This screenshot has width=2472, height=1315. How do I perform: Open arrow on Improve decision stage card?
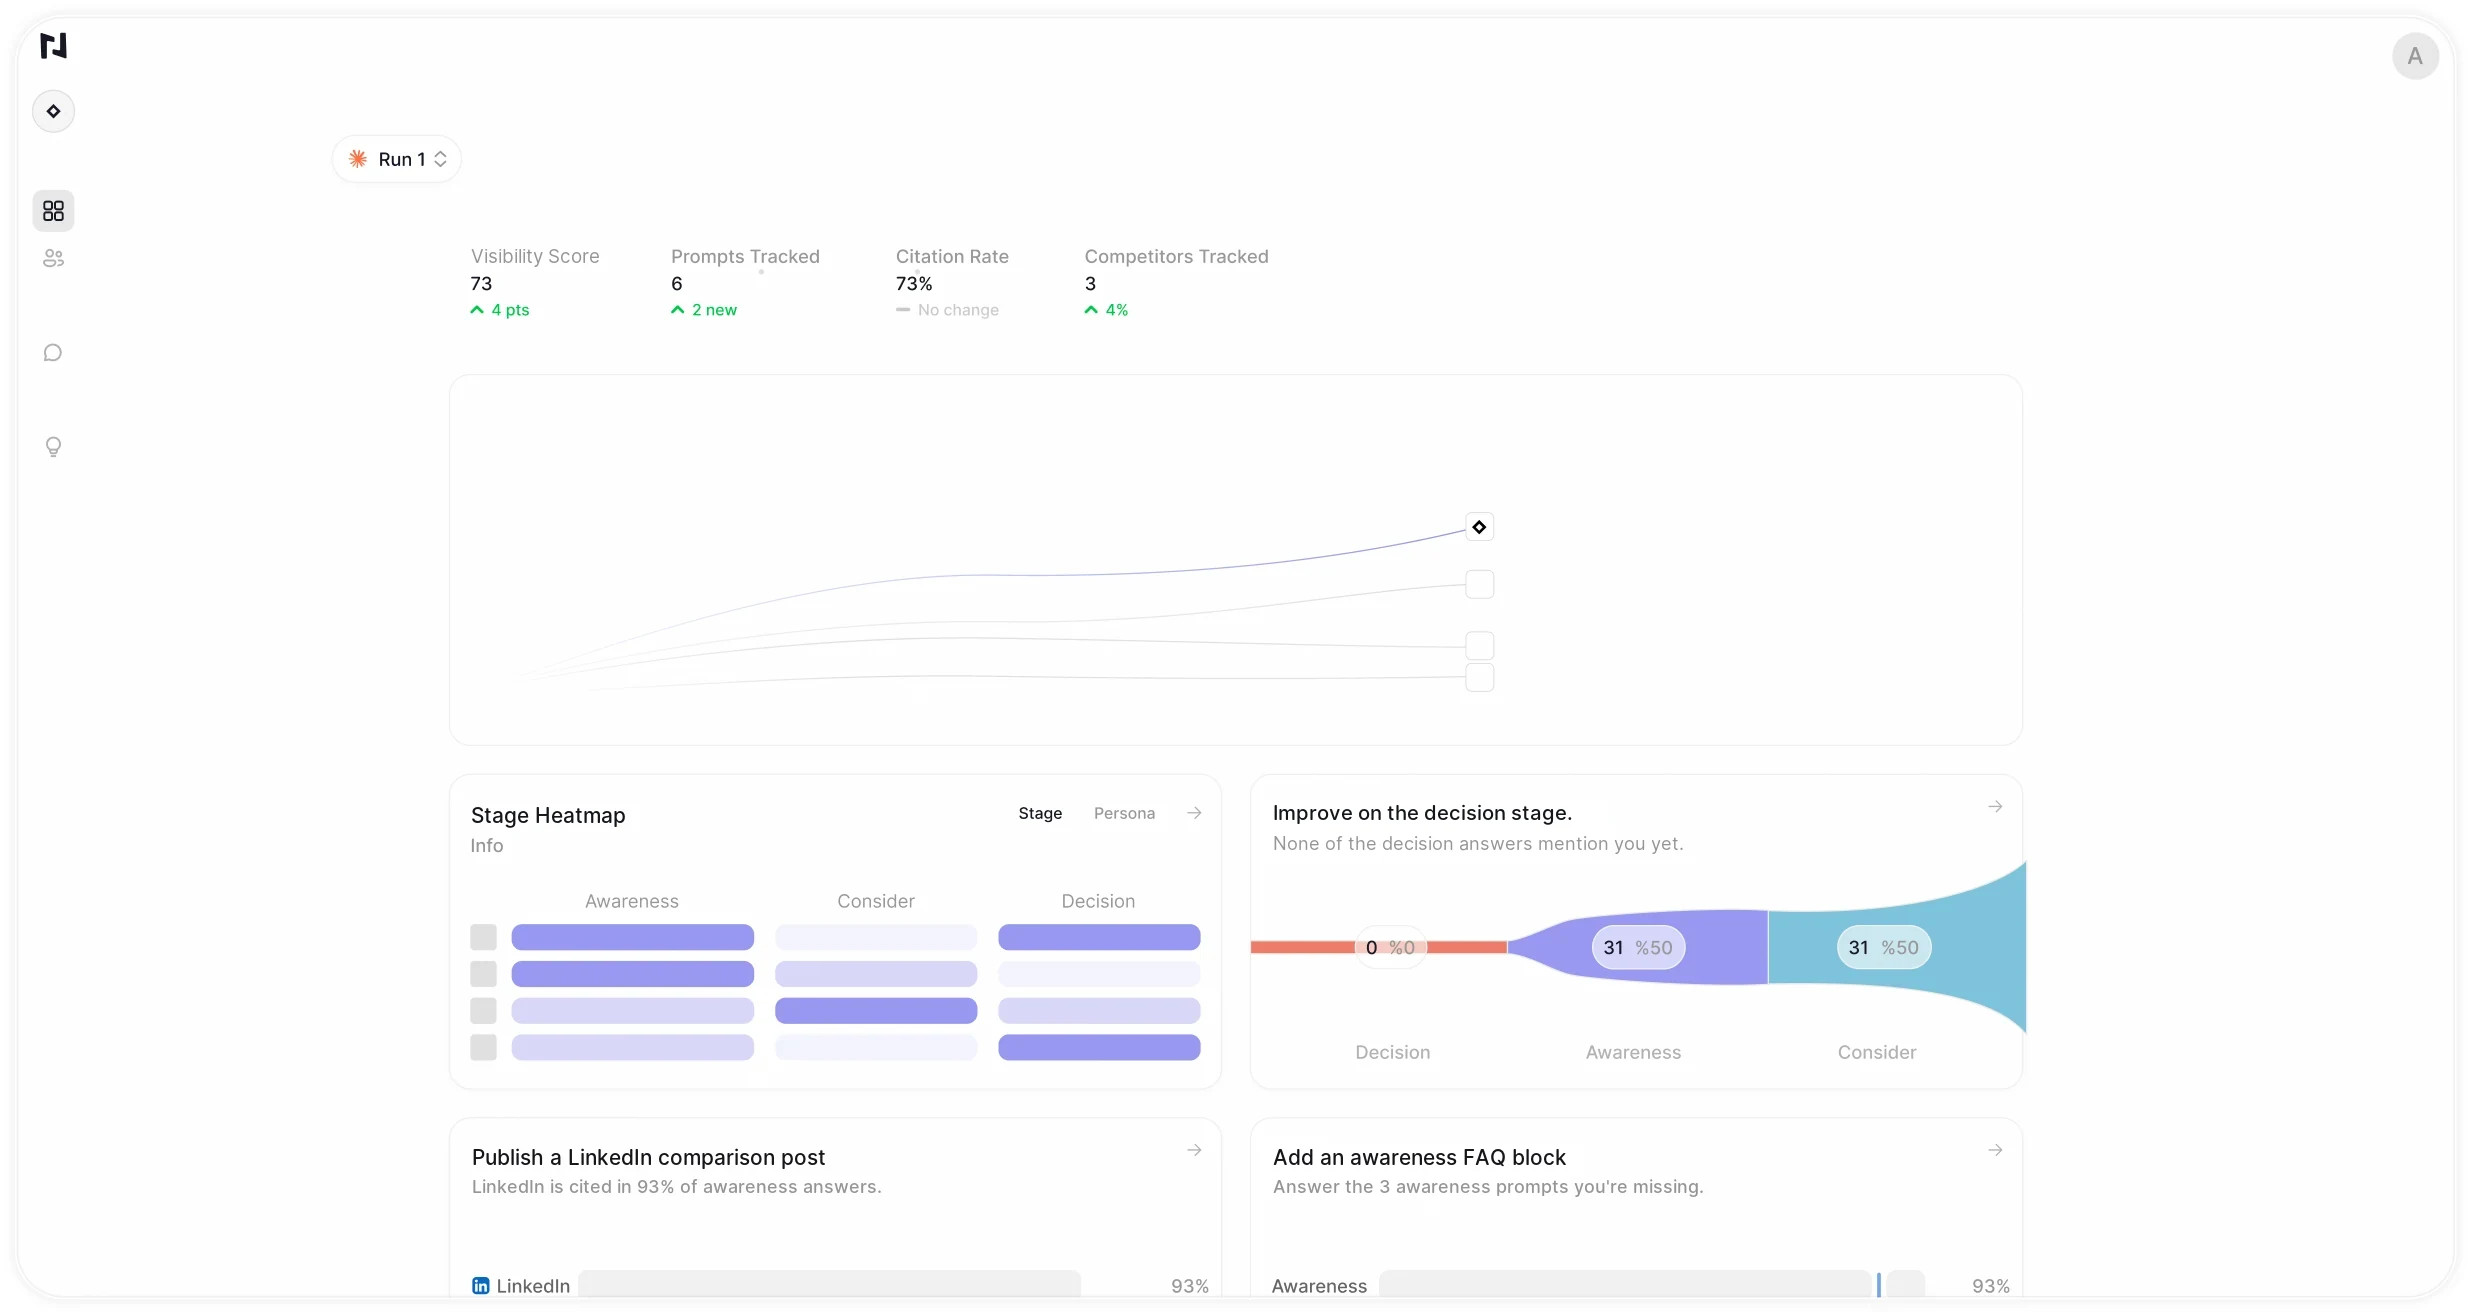[1995, 806]
